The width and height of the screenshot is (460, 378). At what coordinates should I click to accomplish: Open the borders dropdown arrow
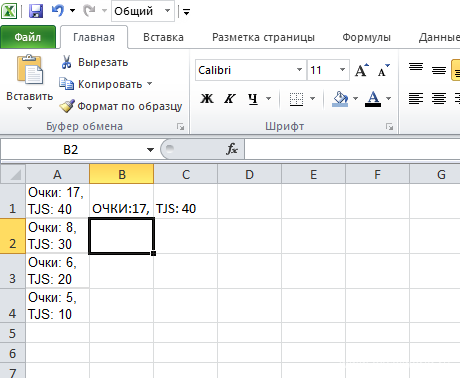coord(313,98)
